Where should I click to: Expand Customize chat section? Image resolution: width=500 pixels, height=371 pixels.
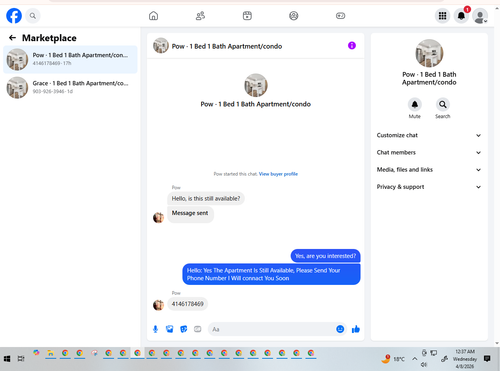point(429,135)
